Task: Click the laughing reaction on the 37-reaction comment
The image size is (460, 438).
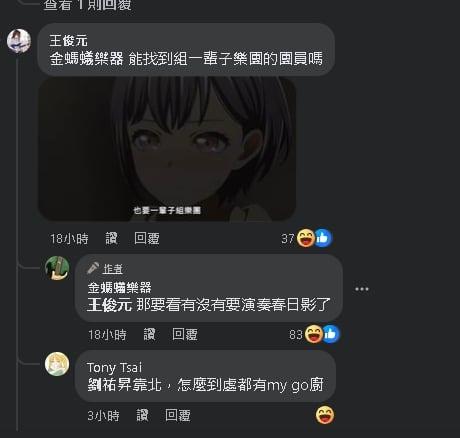Action: click(305, 238)
